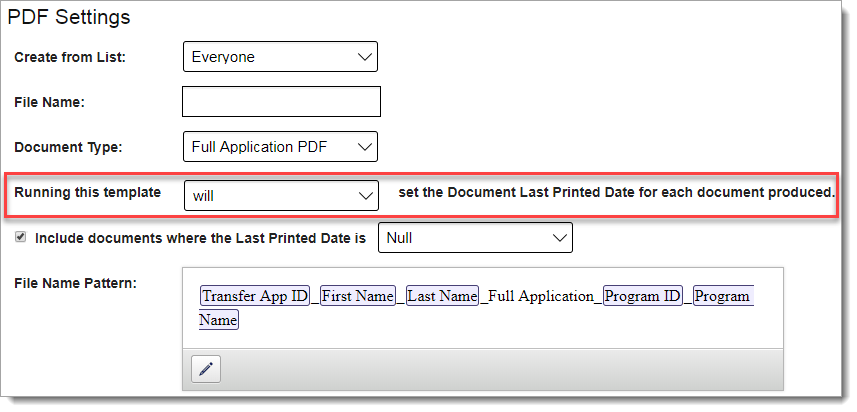Click the chevron arrow of the Everyone dropdown
This screenshot has height=412, width=857.
(x=364, y=57)
